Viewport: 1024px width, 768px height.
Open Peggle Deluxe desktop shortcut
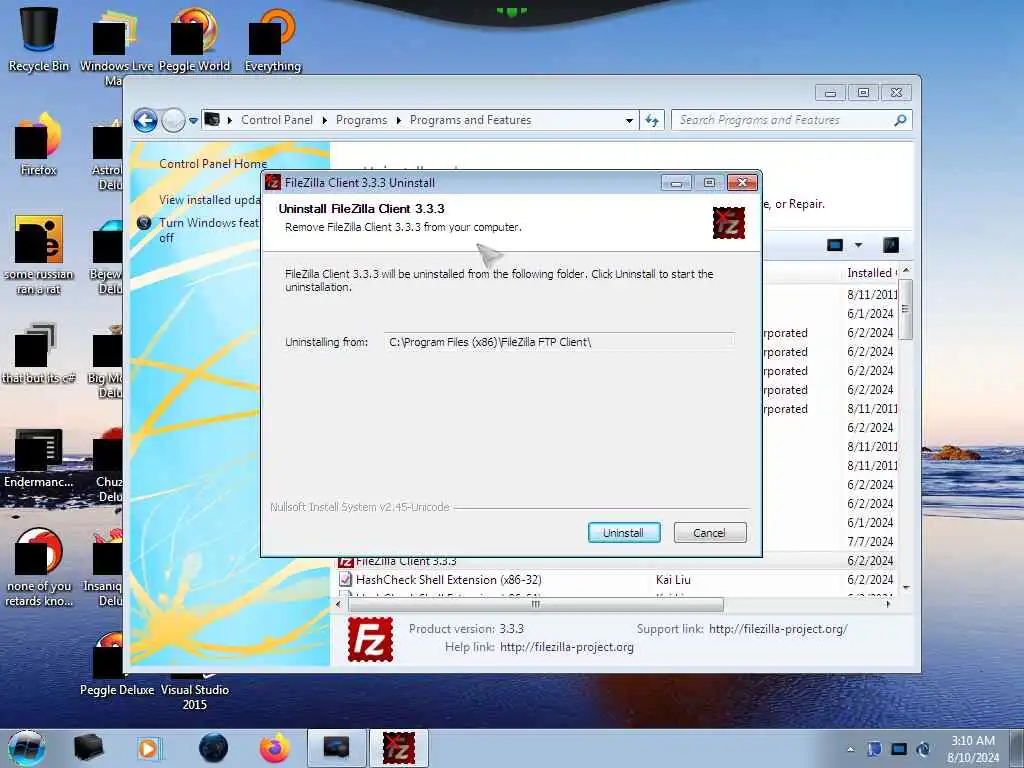(x=117, y=663)
